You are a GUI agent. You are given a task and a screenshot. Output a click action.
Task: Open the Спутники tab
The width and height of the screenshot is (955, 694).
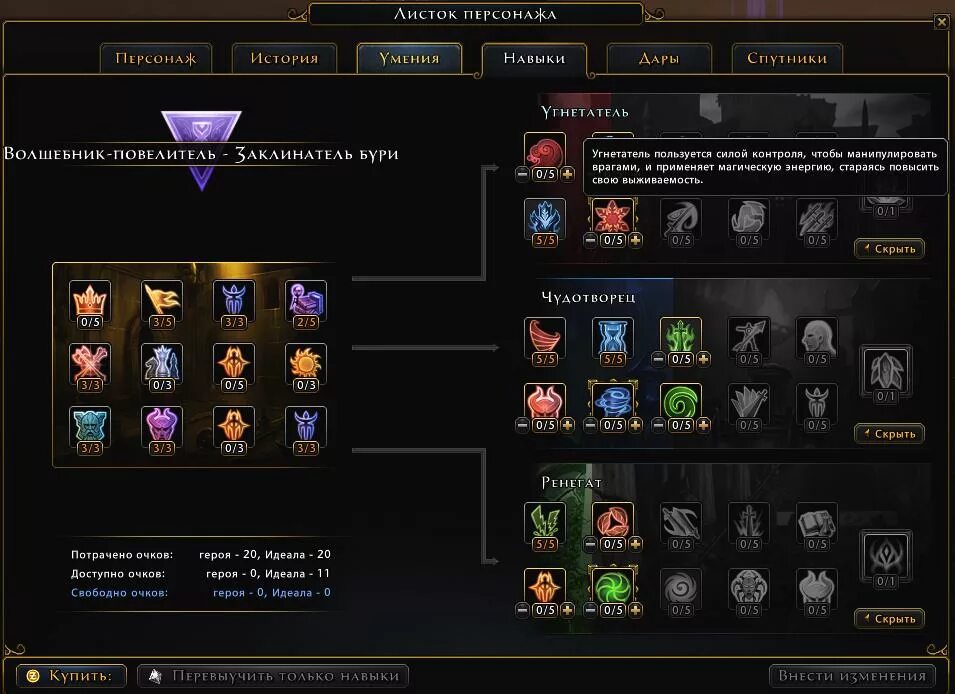point(787,58)
